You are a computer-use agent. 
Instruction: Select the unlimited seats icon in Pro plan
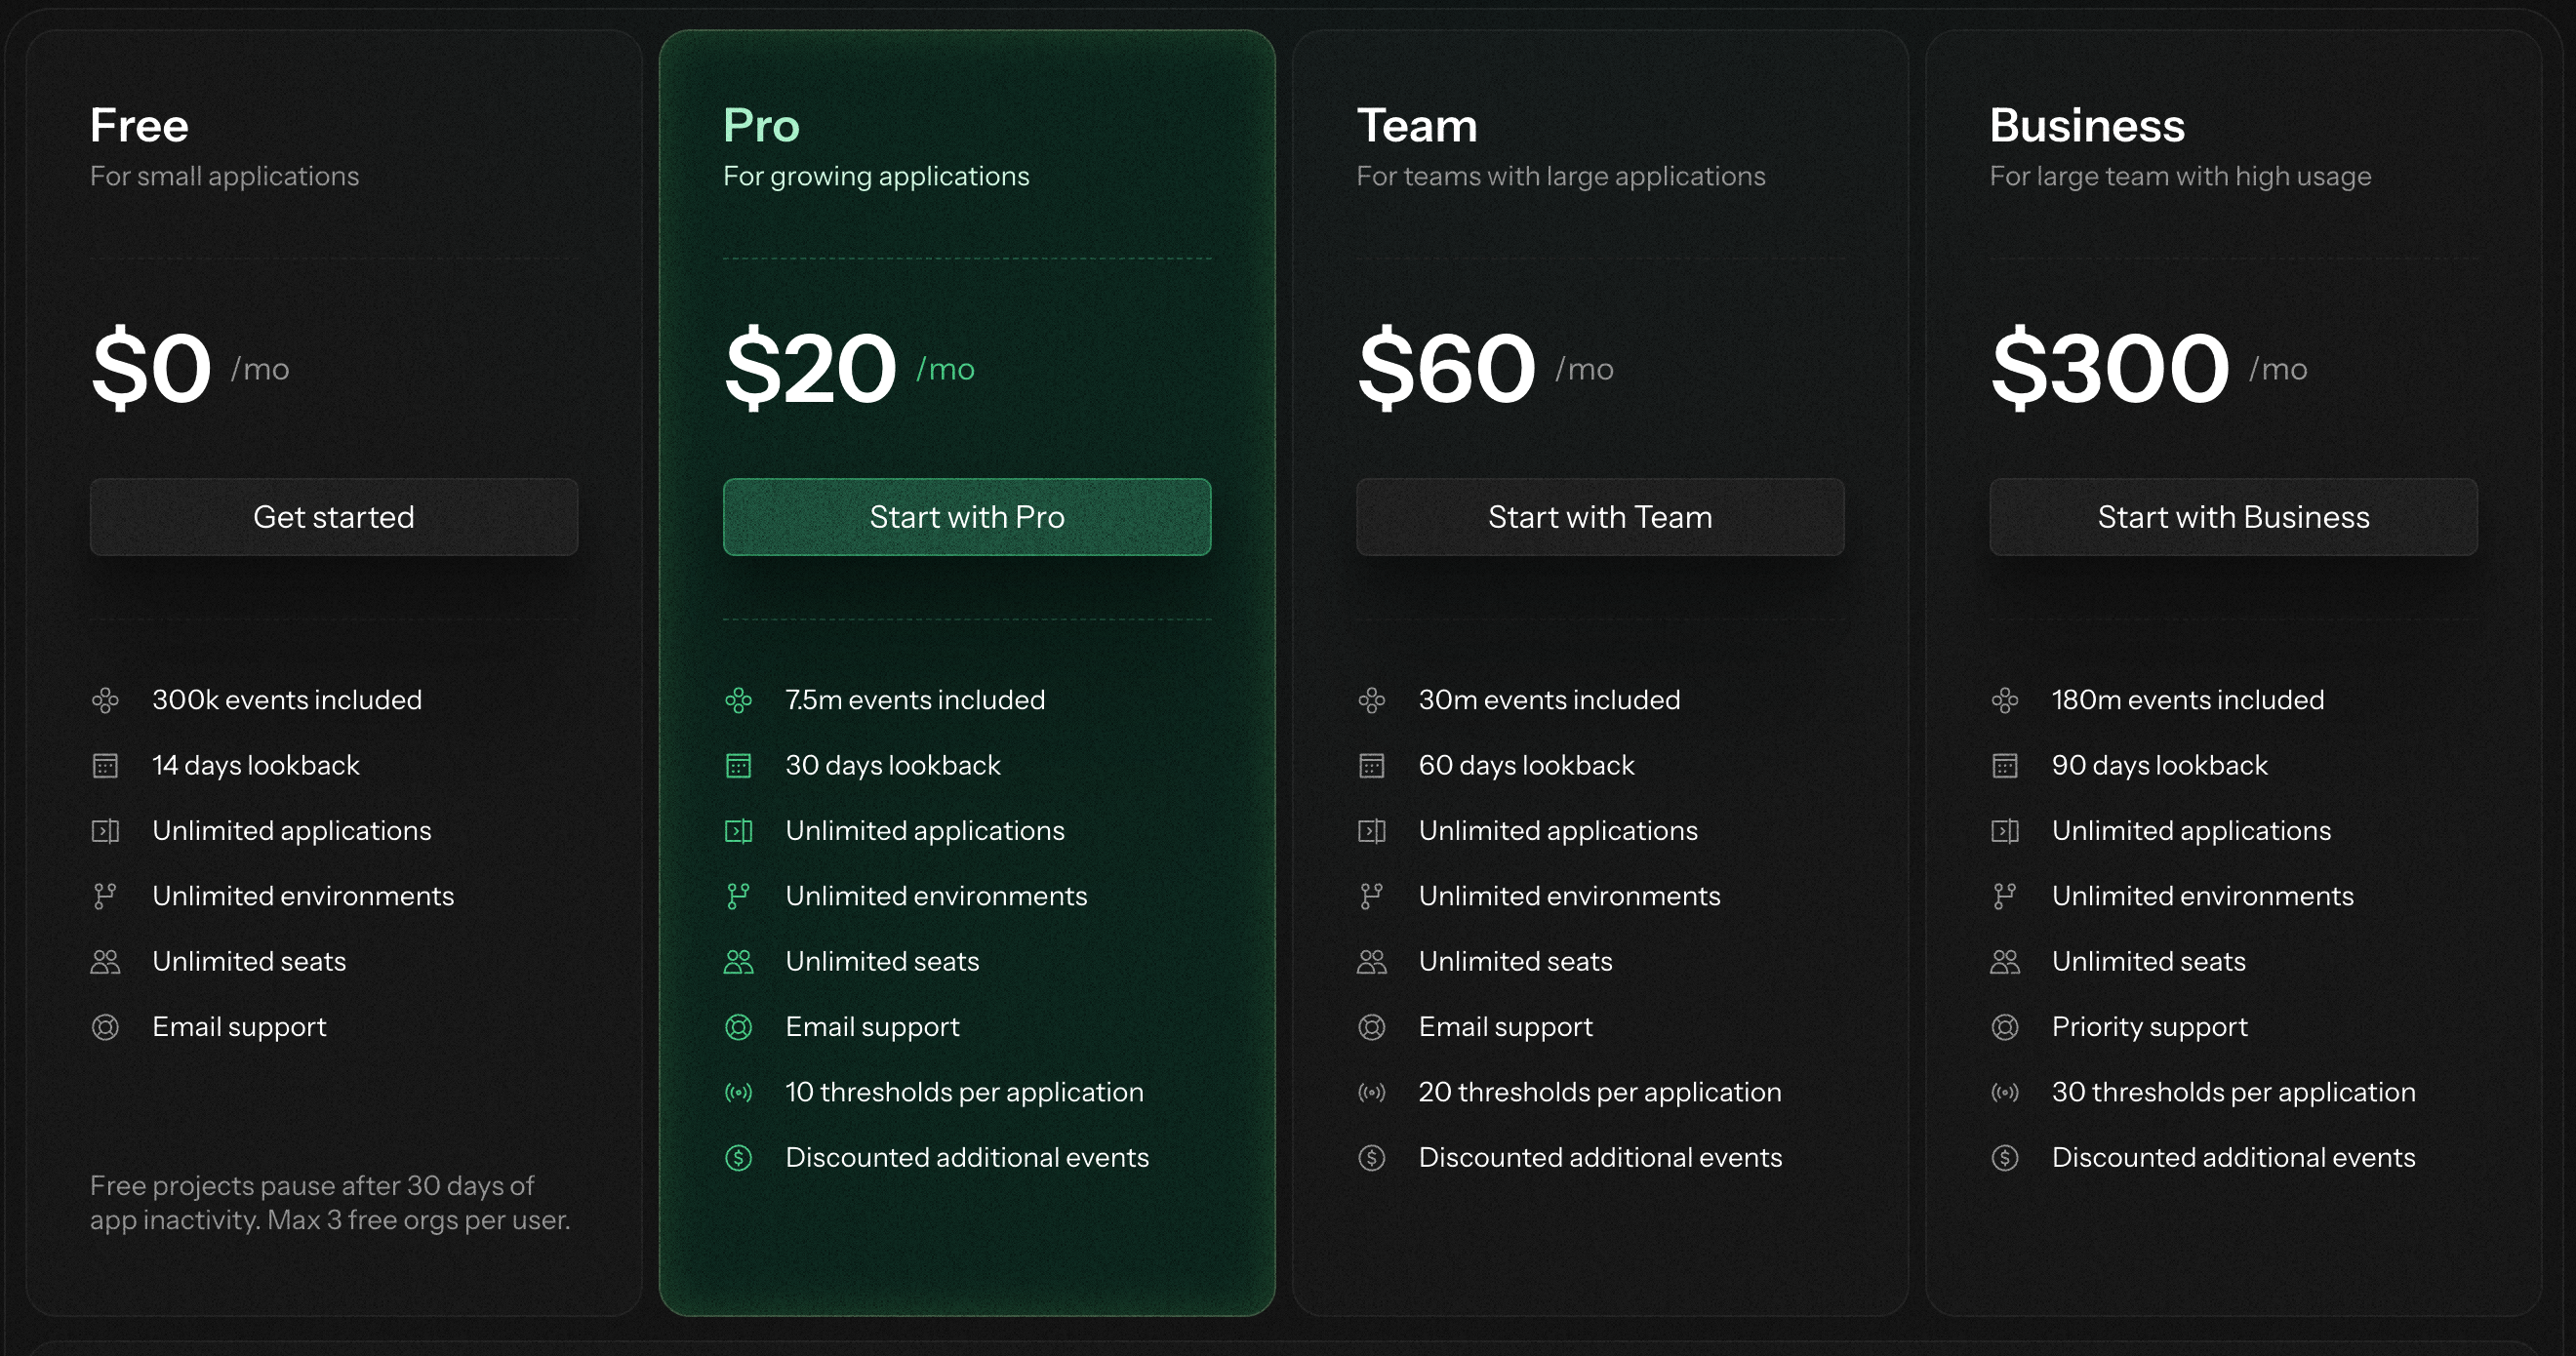(739, 961)
